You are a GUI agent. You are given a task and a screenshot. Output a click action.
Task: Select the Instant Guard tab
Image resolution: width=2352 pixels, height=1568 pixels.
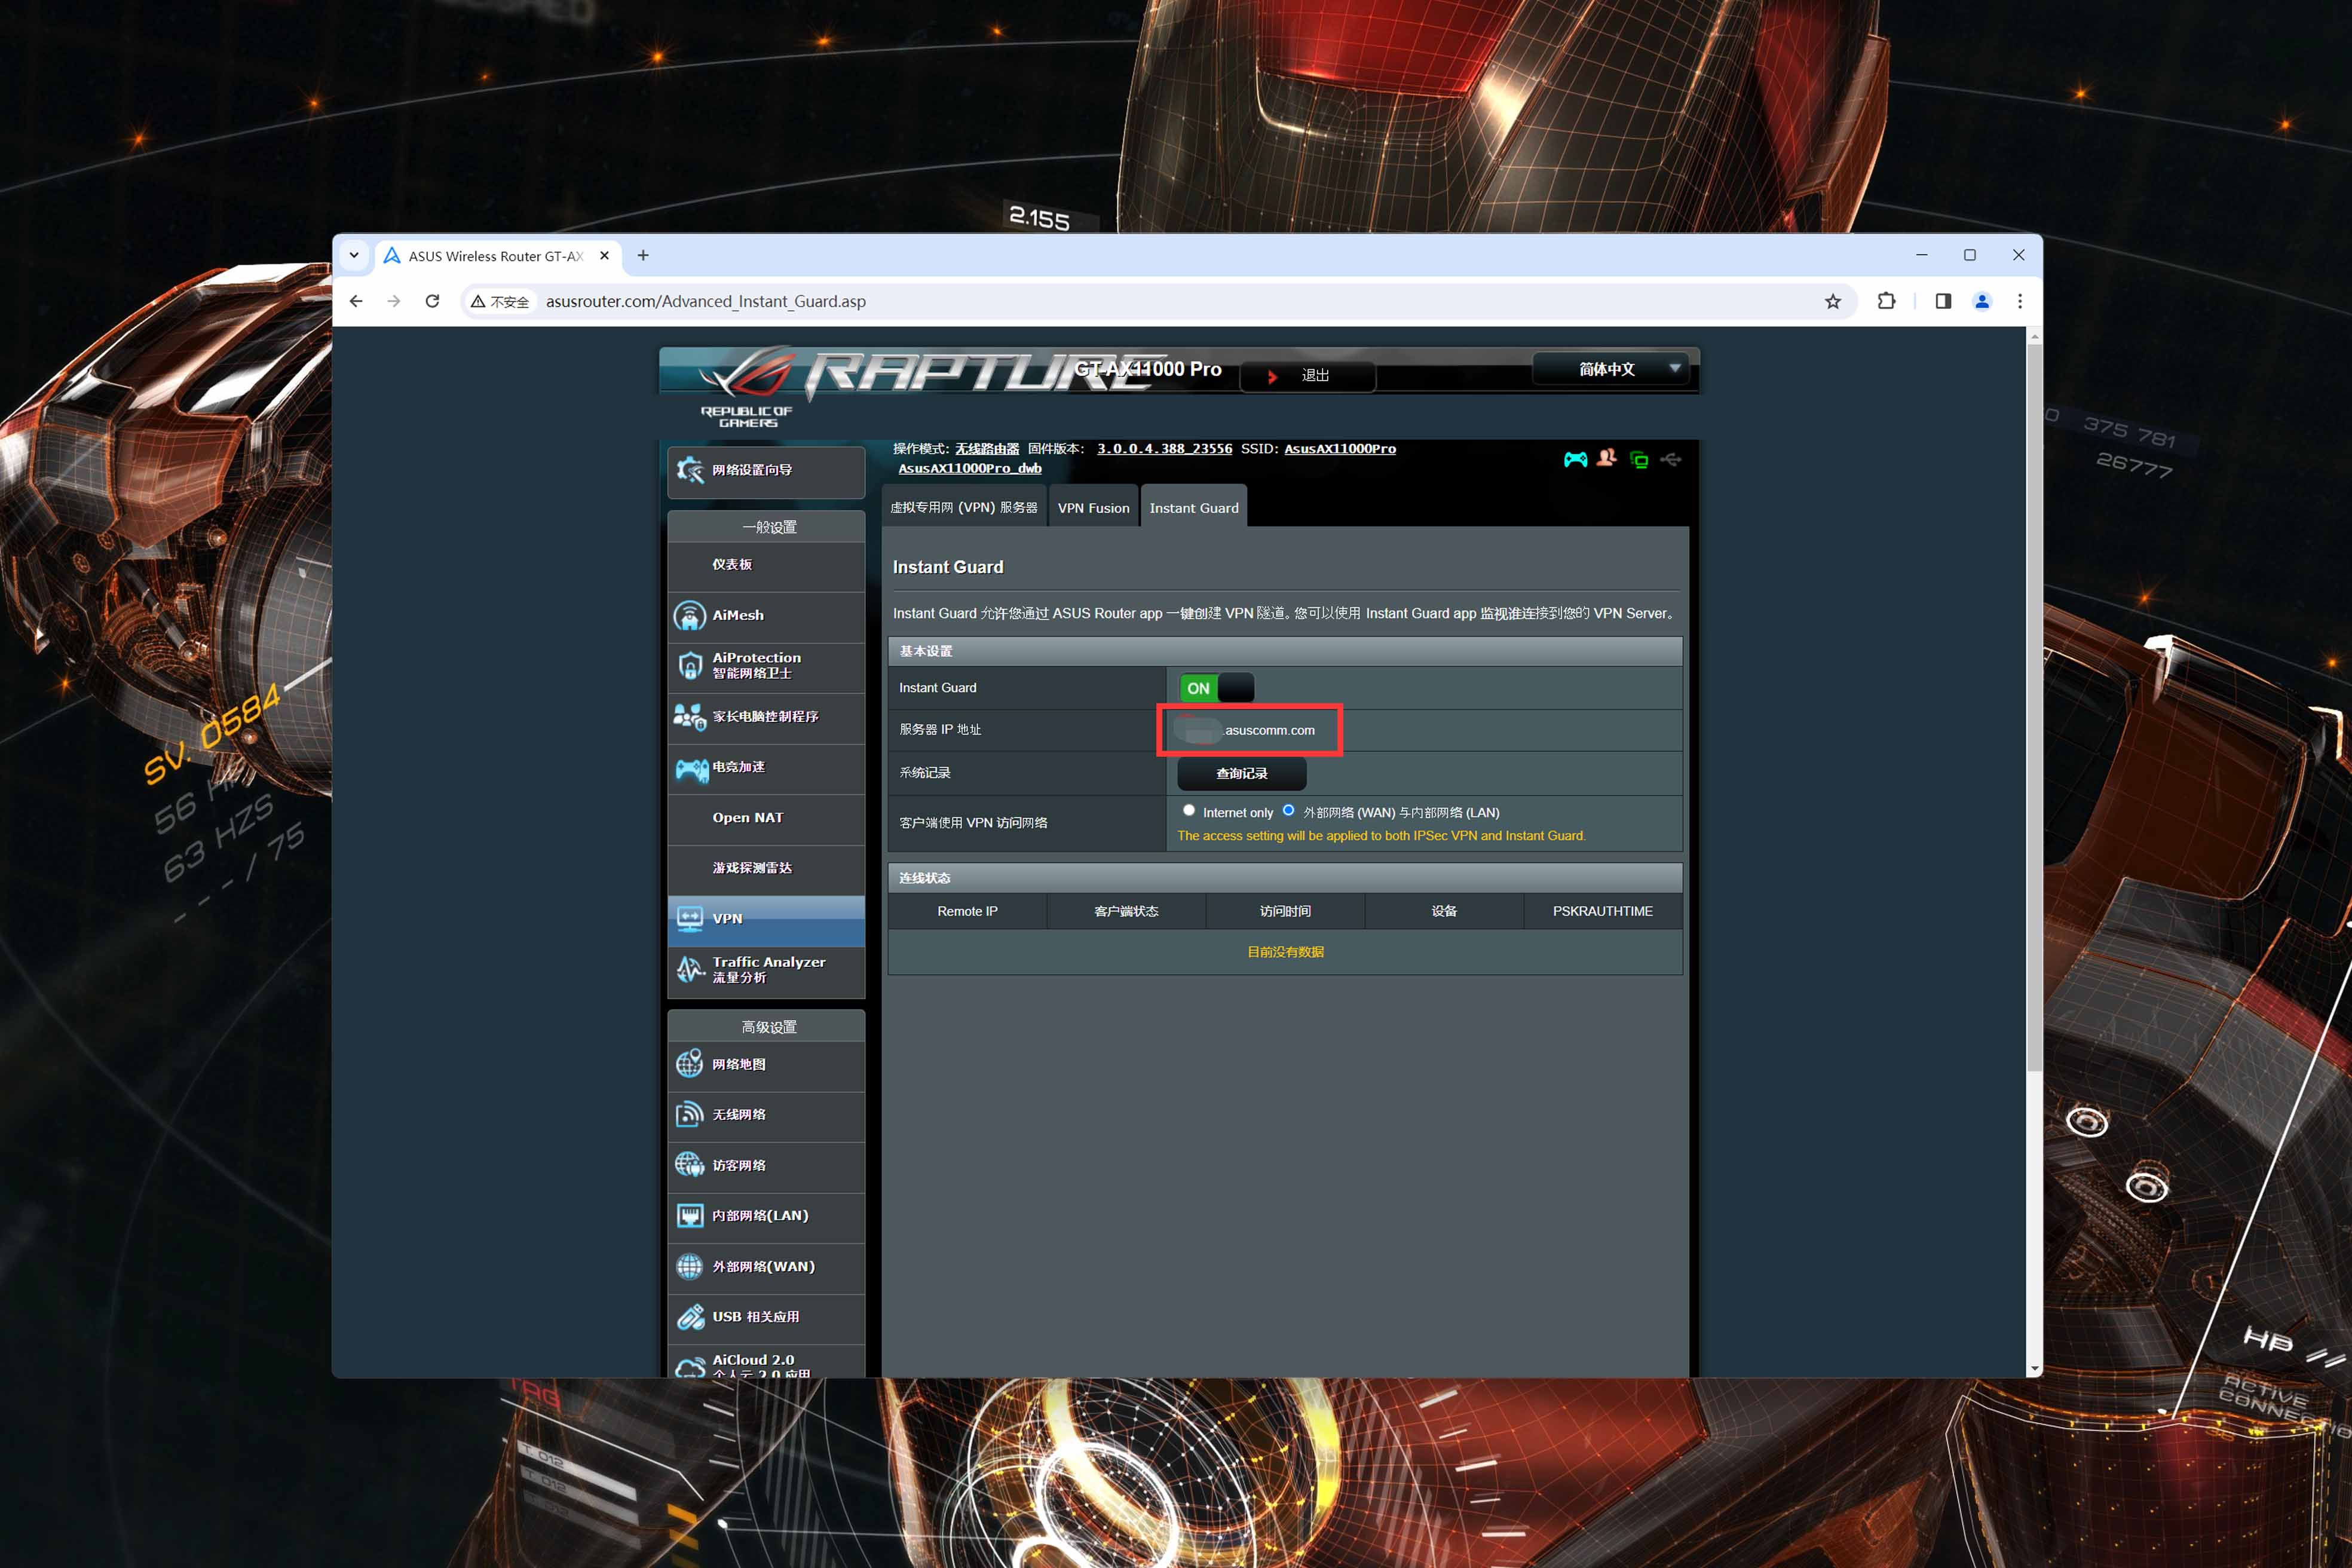(x=1194, y=507)
